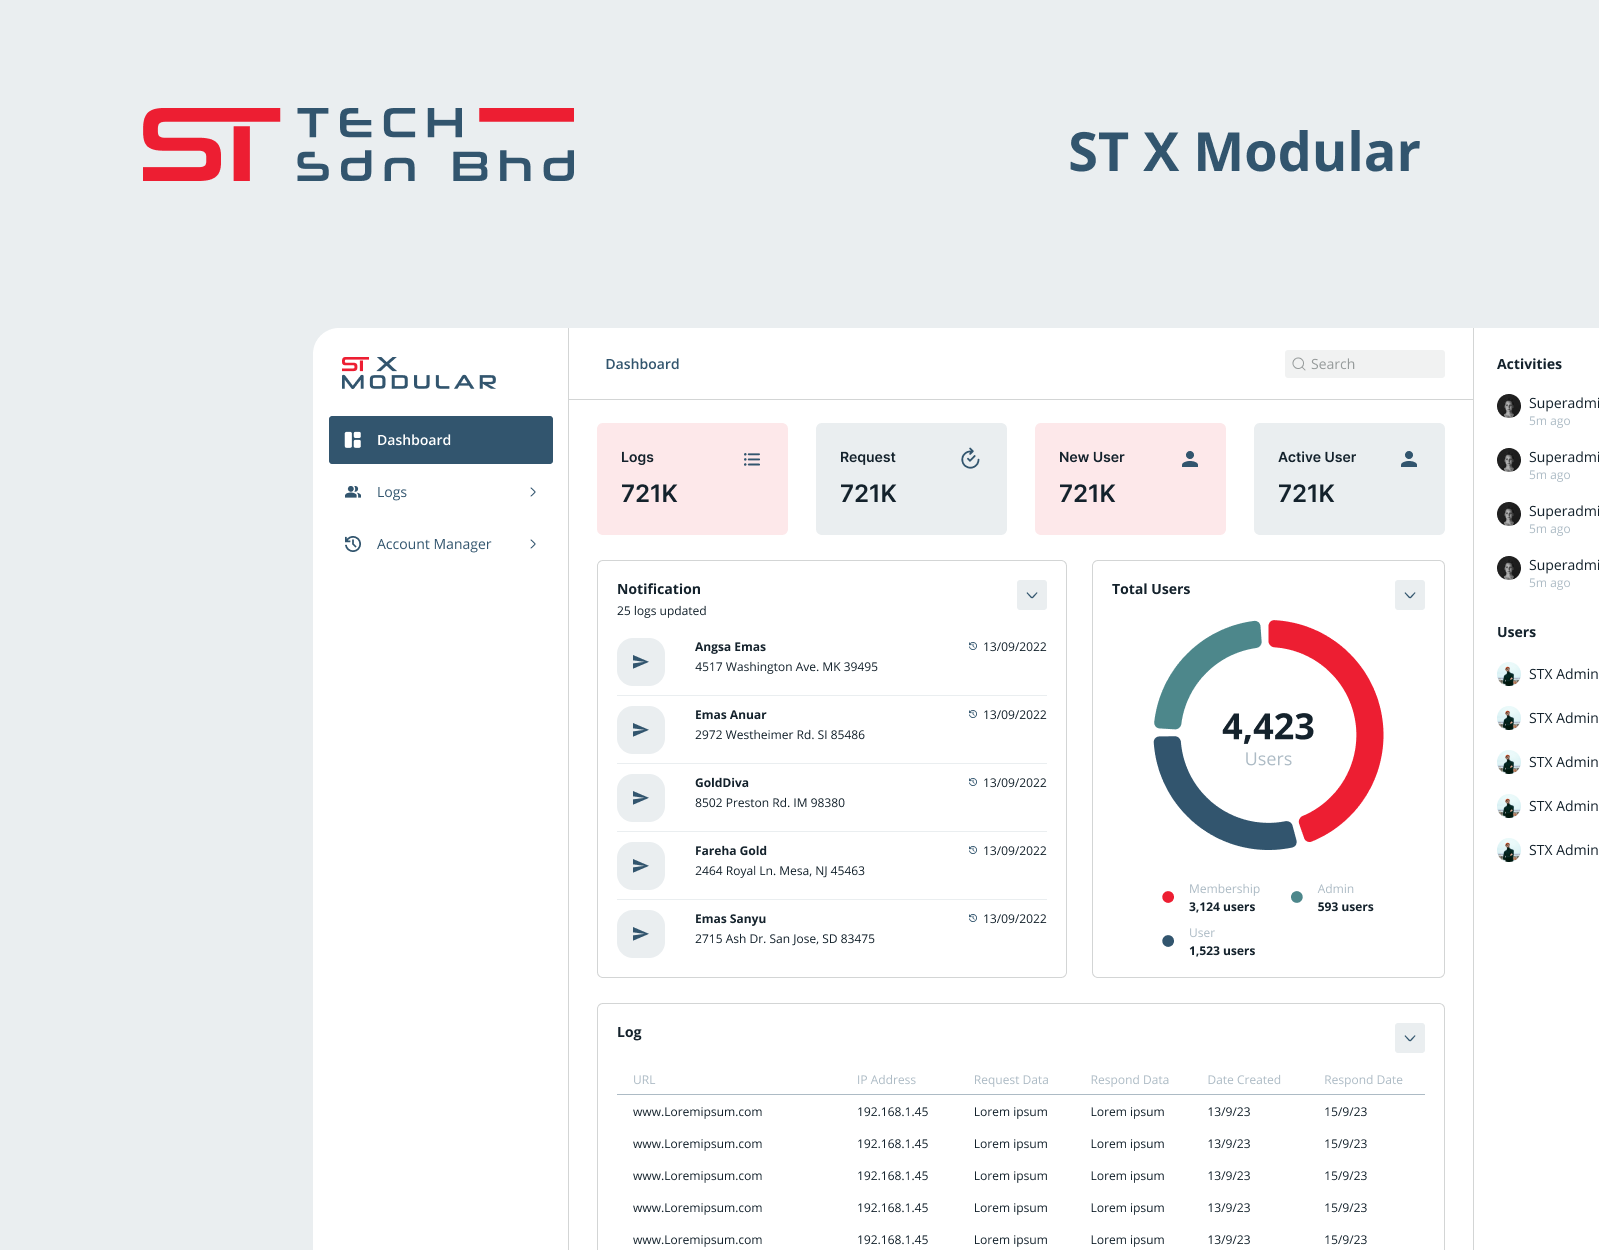1599x1250 pixels.
Task: Click clock icon on Angsa Emas date
Action: point(973,646)
